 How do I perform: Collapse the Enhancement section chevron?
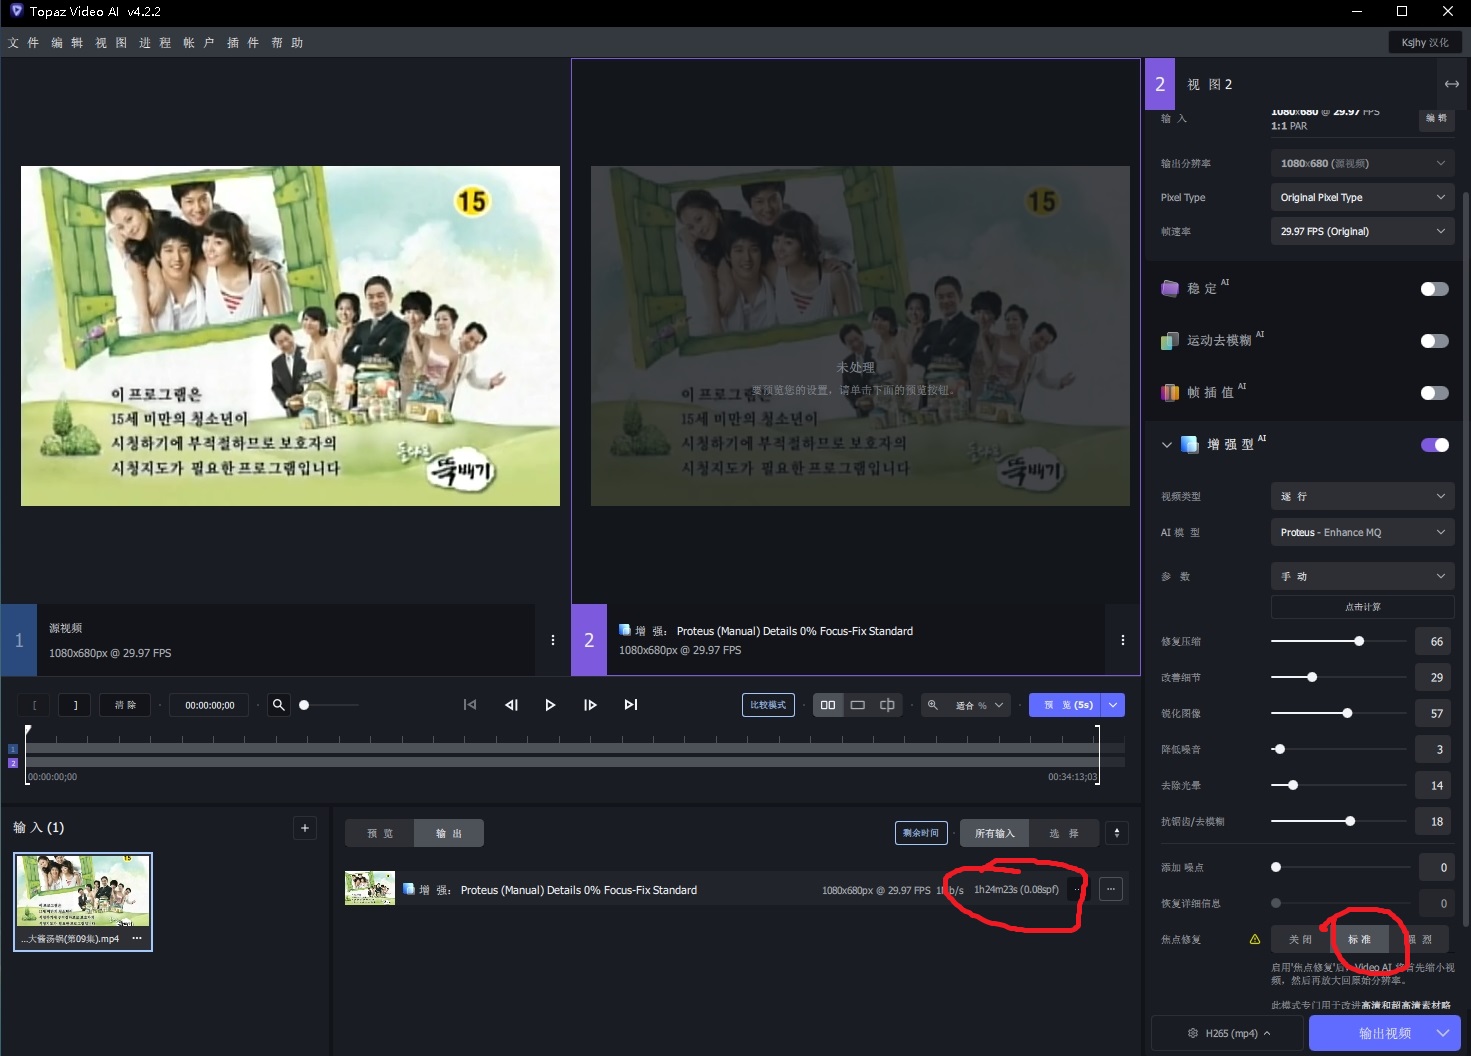[1166, 445]
